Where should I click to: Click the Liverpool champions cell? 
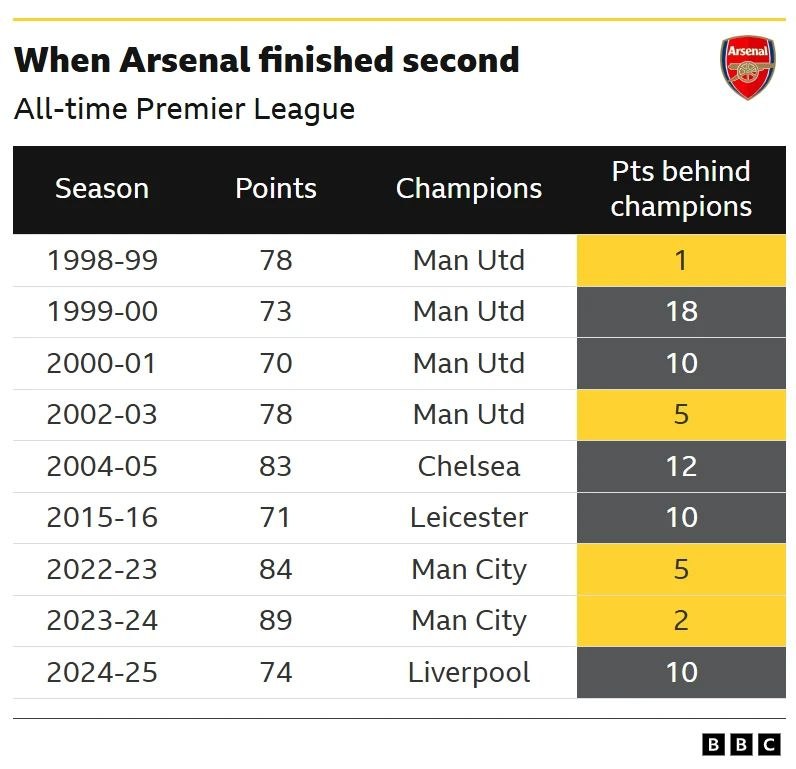pyautogui.click(x=469, y=672)
